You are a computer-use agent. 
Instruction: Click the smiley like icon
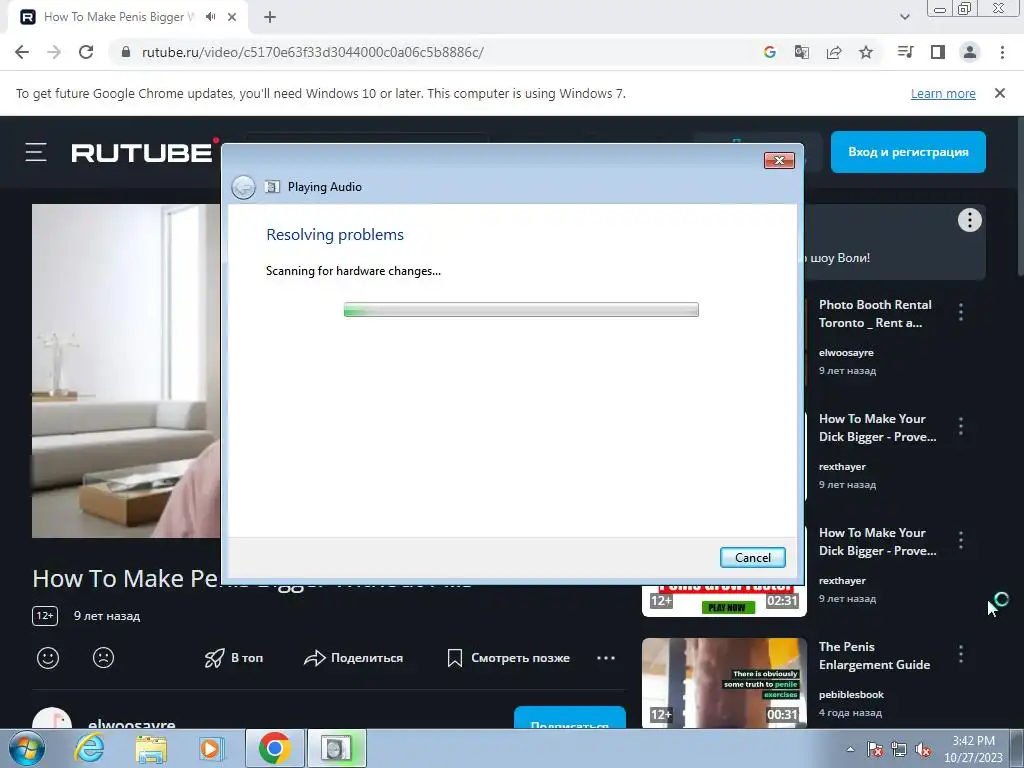pyautogui.click(x=48, y=658)
